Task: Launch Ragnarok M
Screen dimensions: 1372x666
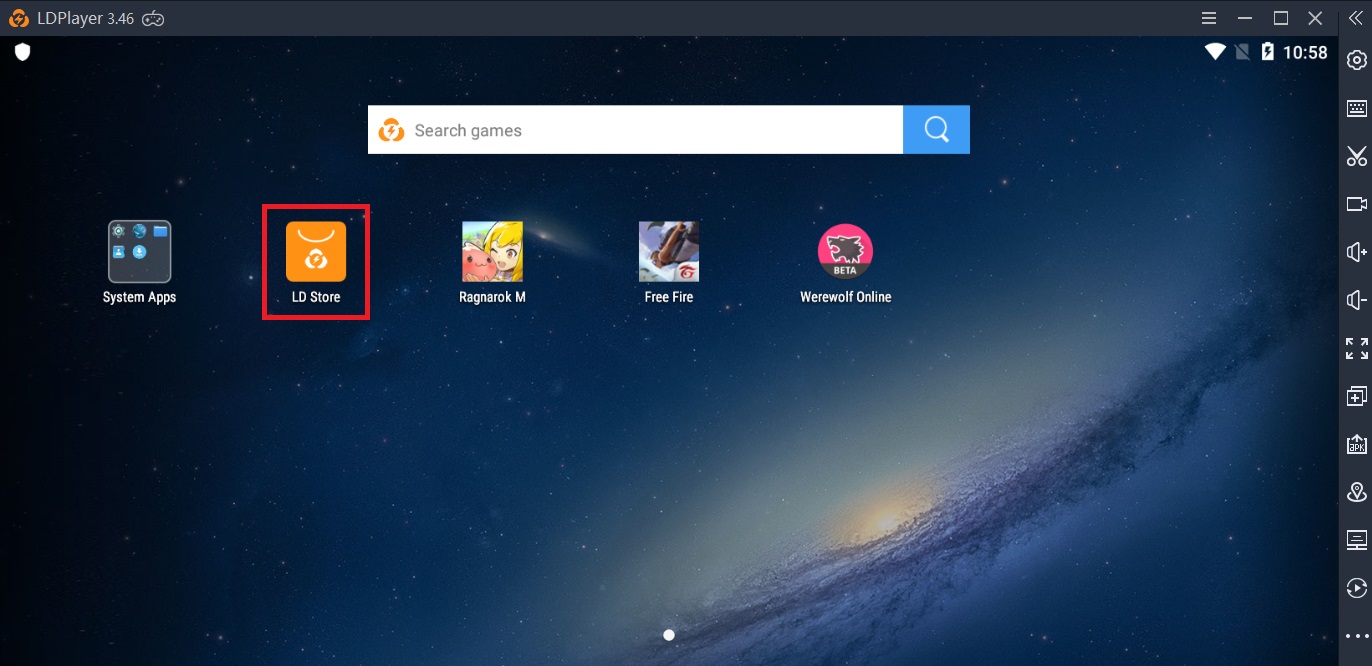Action: tap(492, 252)
